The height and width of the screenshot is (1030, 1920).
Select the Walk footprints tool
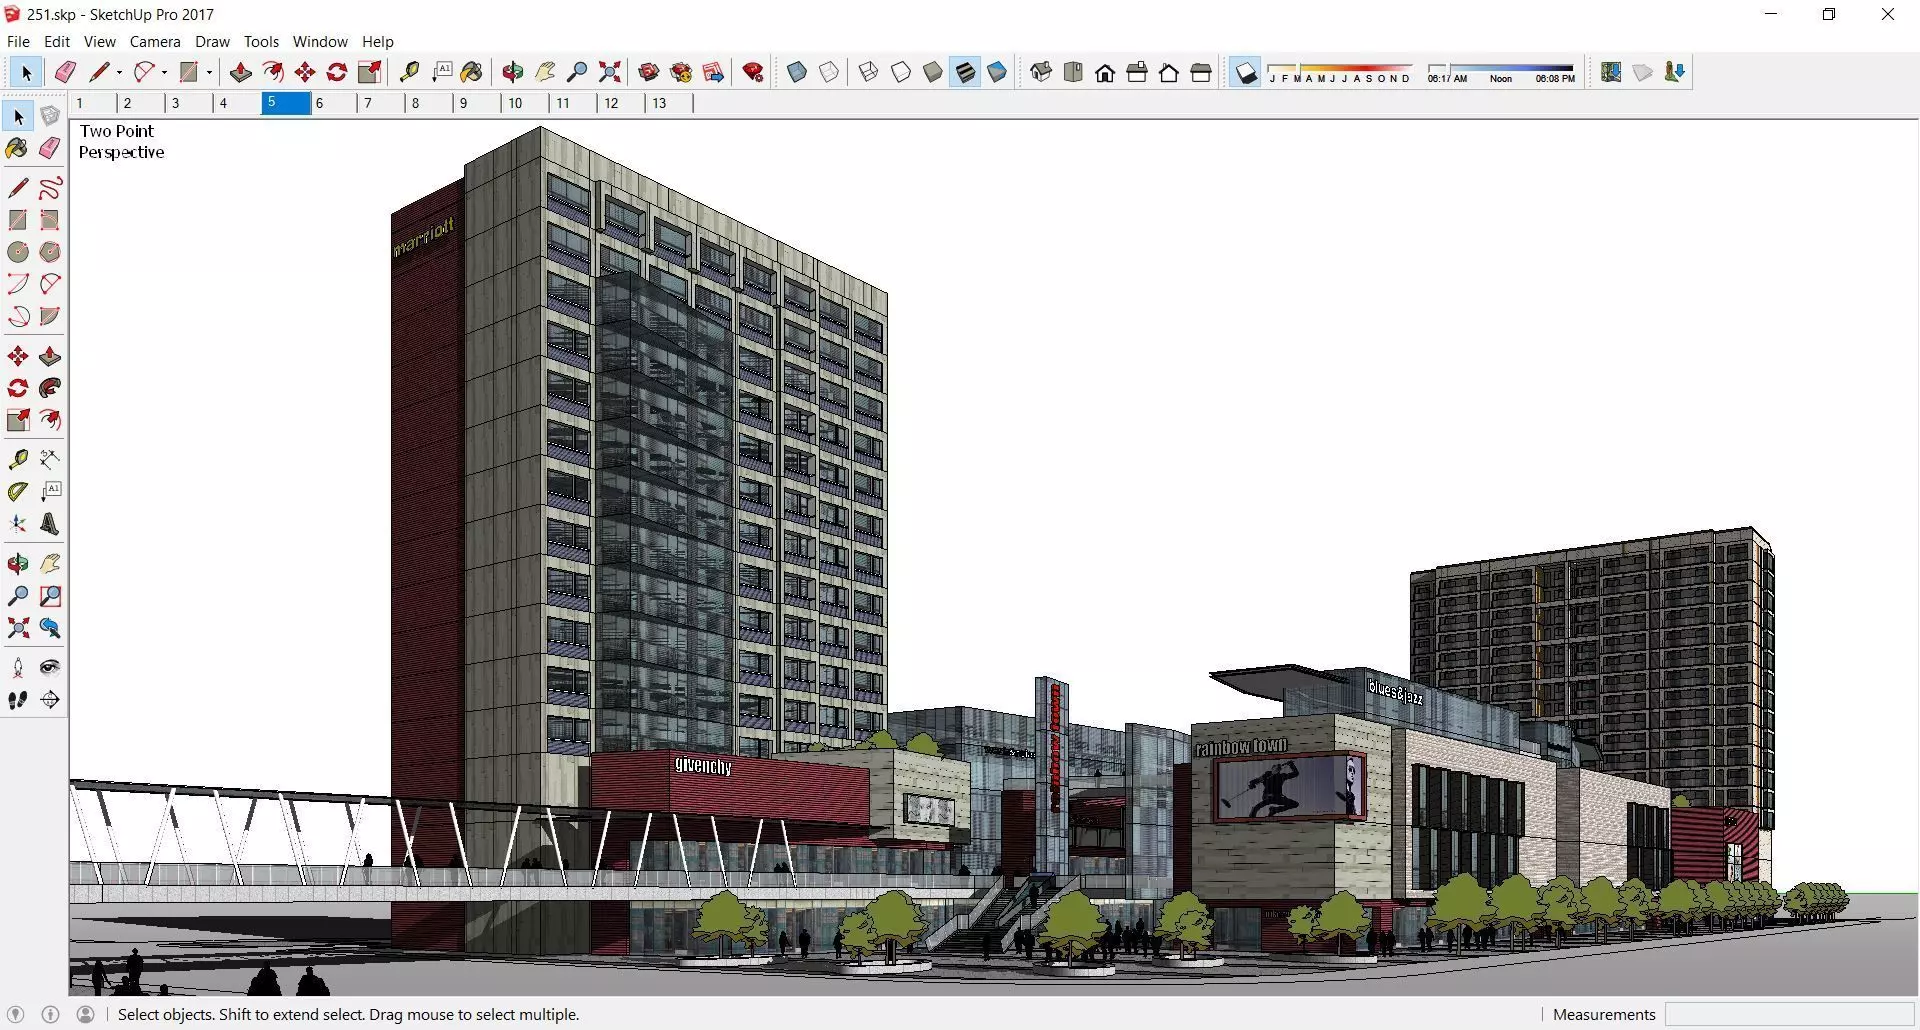coord(18,700)
